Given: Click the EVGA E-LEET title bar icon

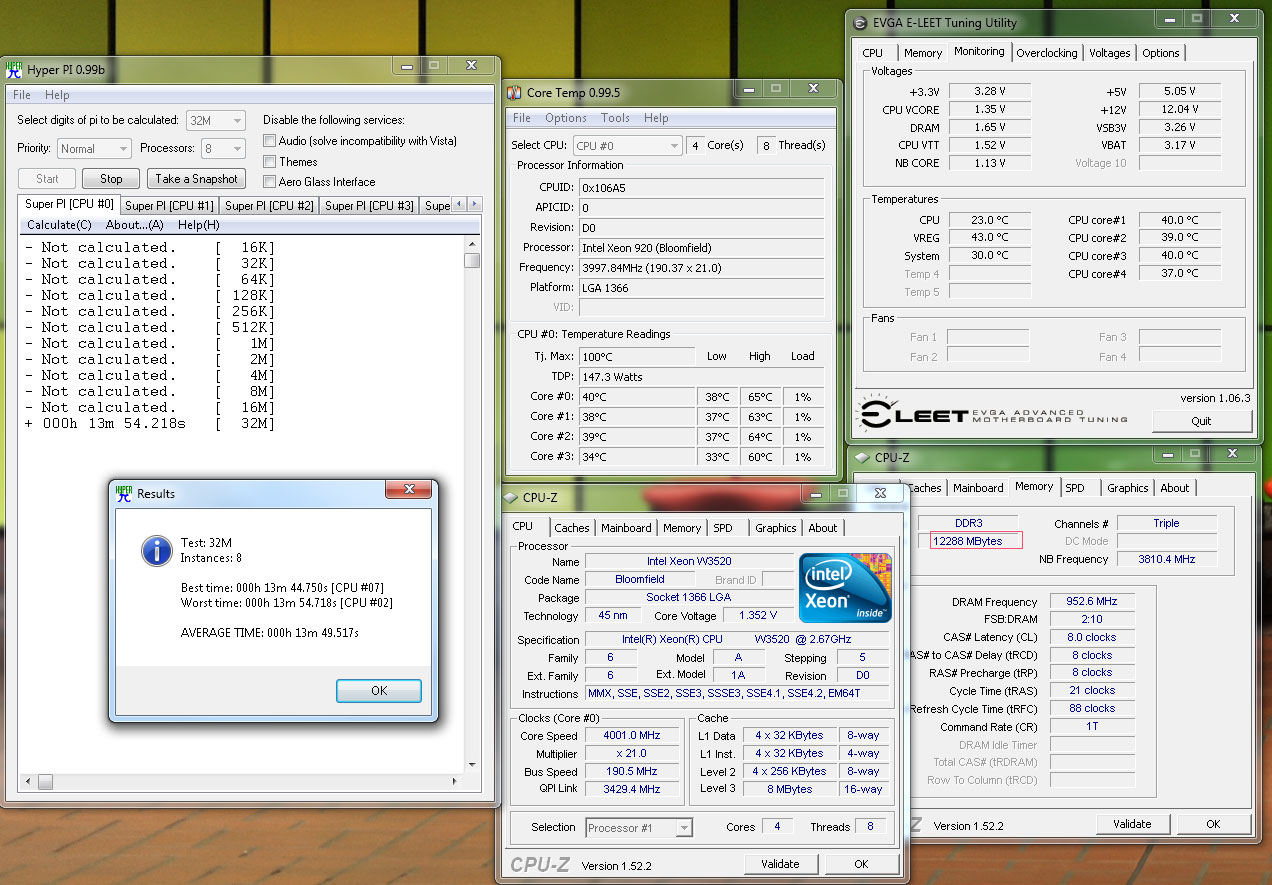Looking at the screenshot, I should [x=861, y=23].
